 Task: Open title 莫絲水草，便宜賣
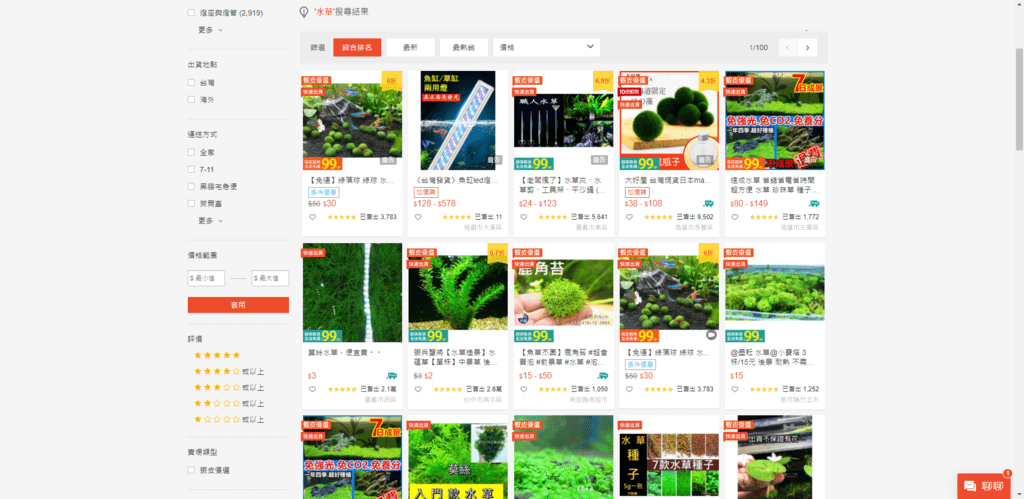344,353
